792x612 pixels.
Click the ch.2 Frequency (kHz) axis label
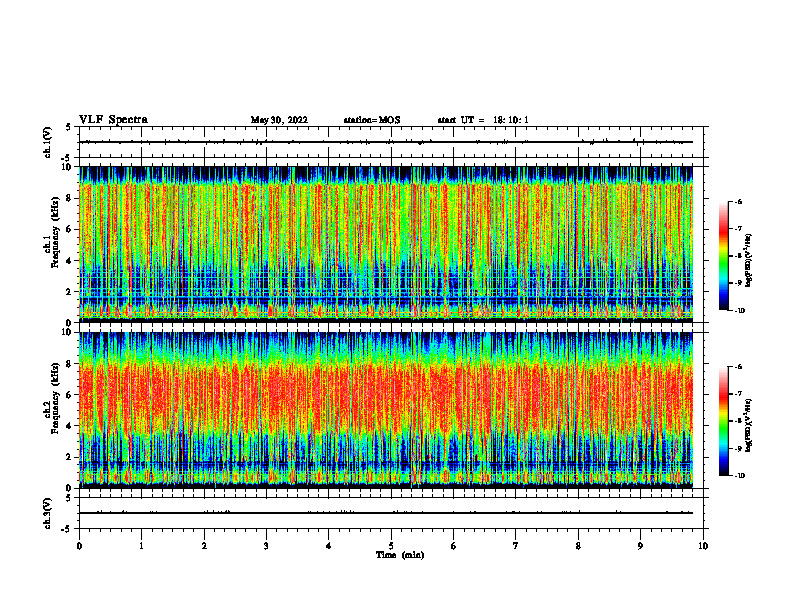coord(52,397)
